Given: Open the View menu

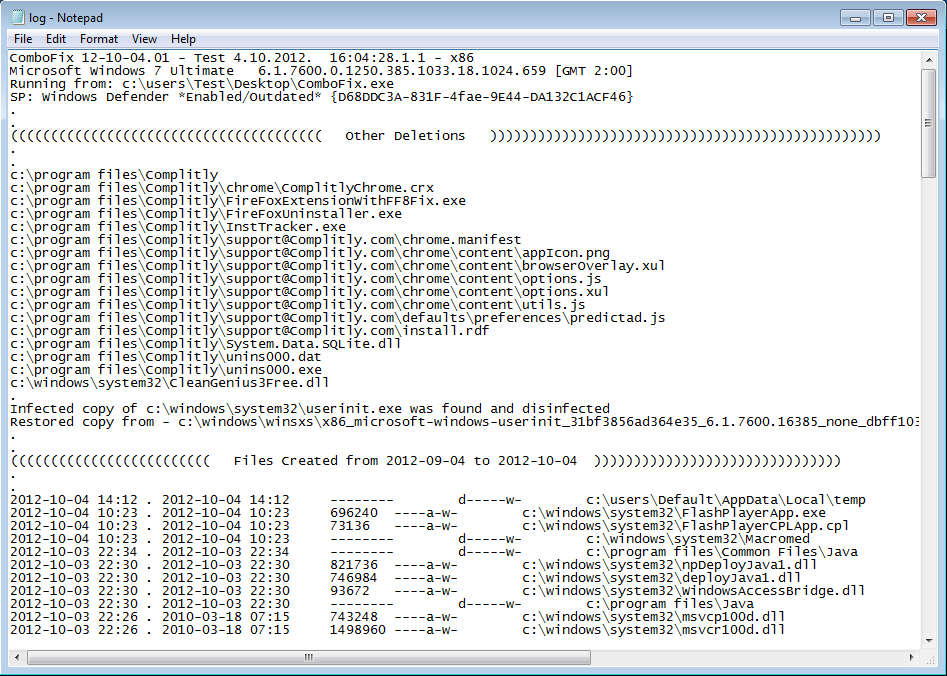Looking at the screenshot, I should 144,39.
